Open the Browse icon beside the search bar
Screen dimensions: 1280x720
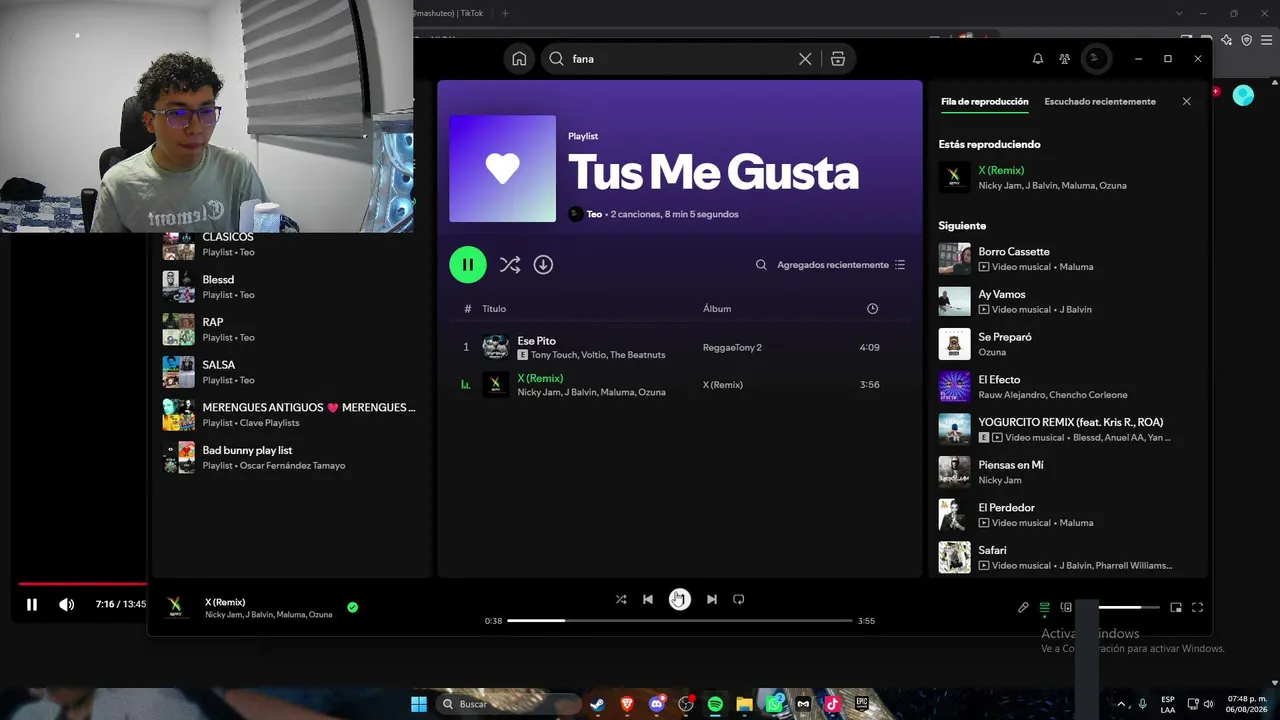(x=838, y=59)
